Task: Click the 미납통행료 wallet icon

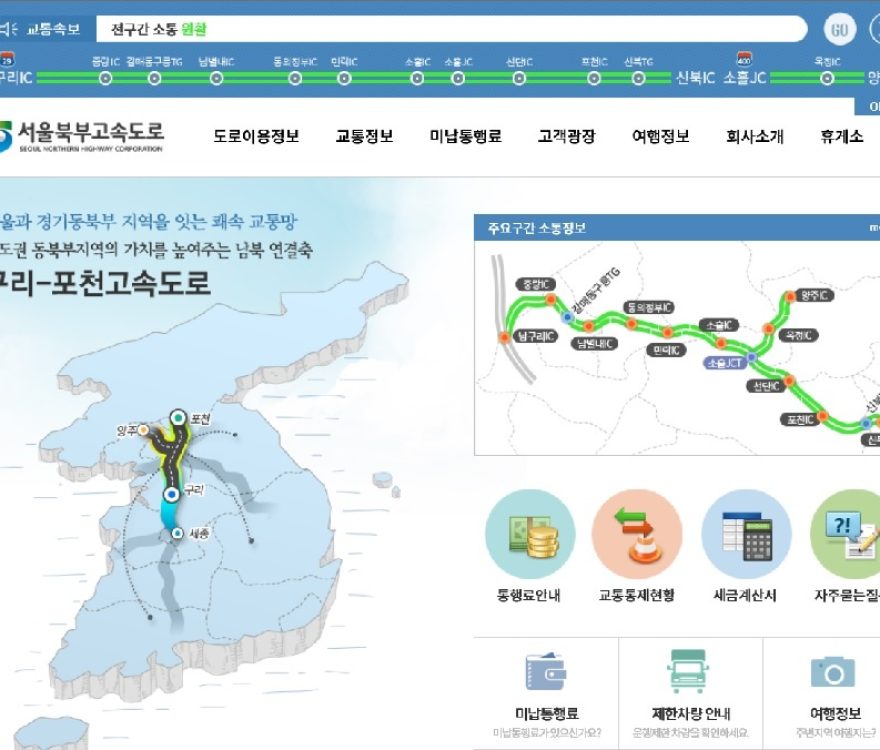Action: [x=546, y=671]
